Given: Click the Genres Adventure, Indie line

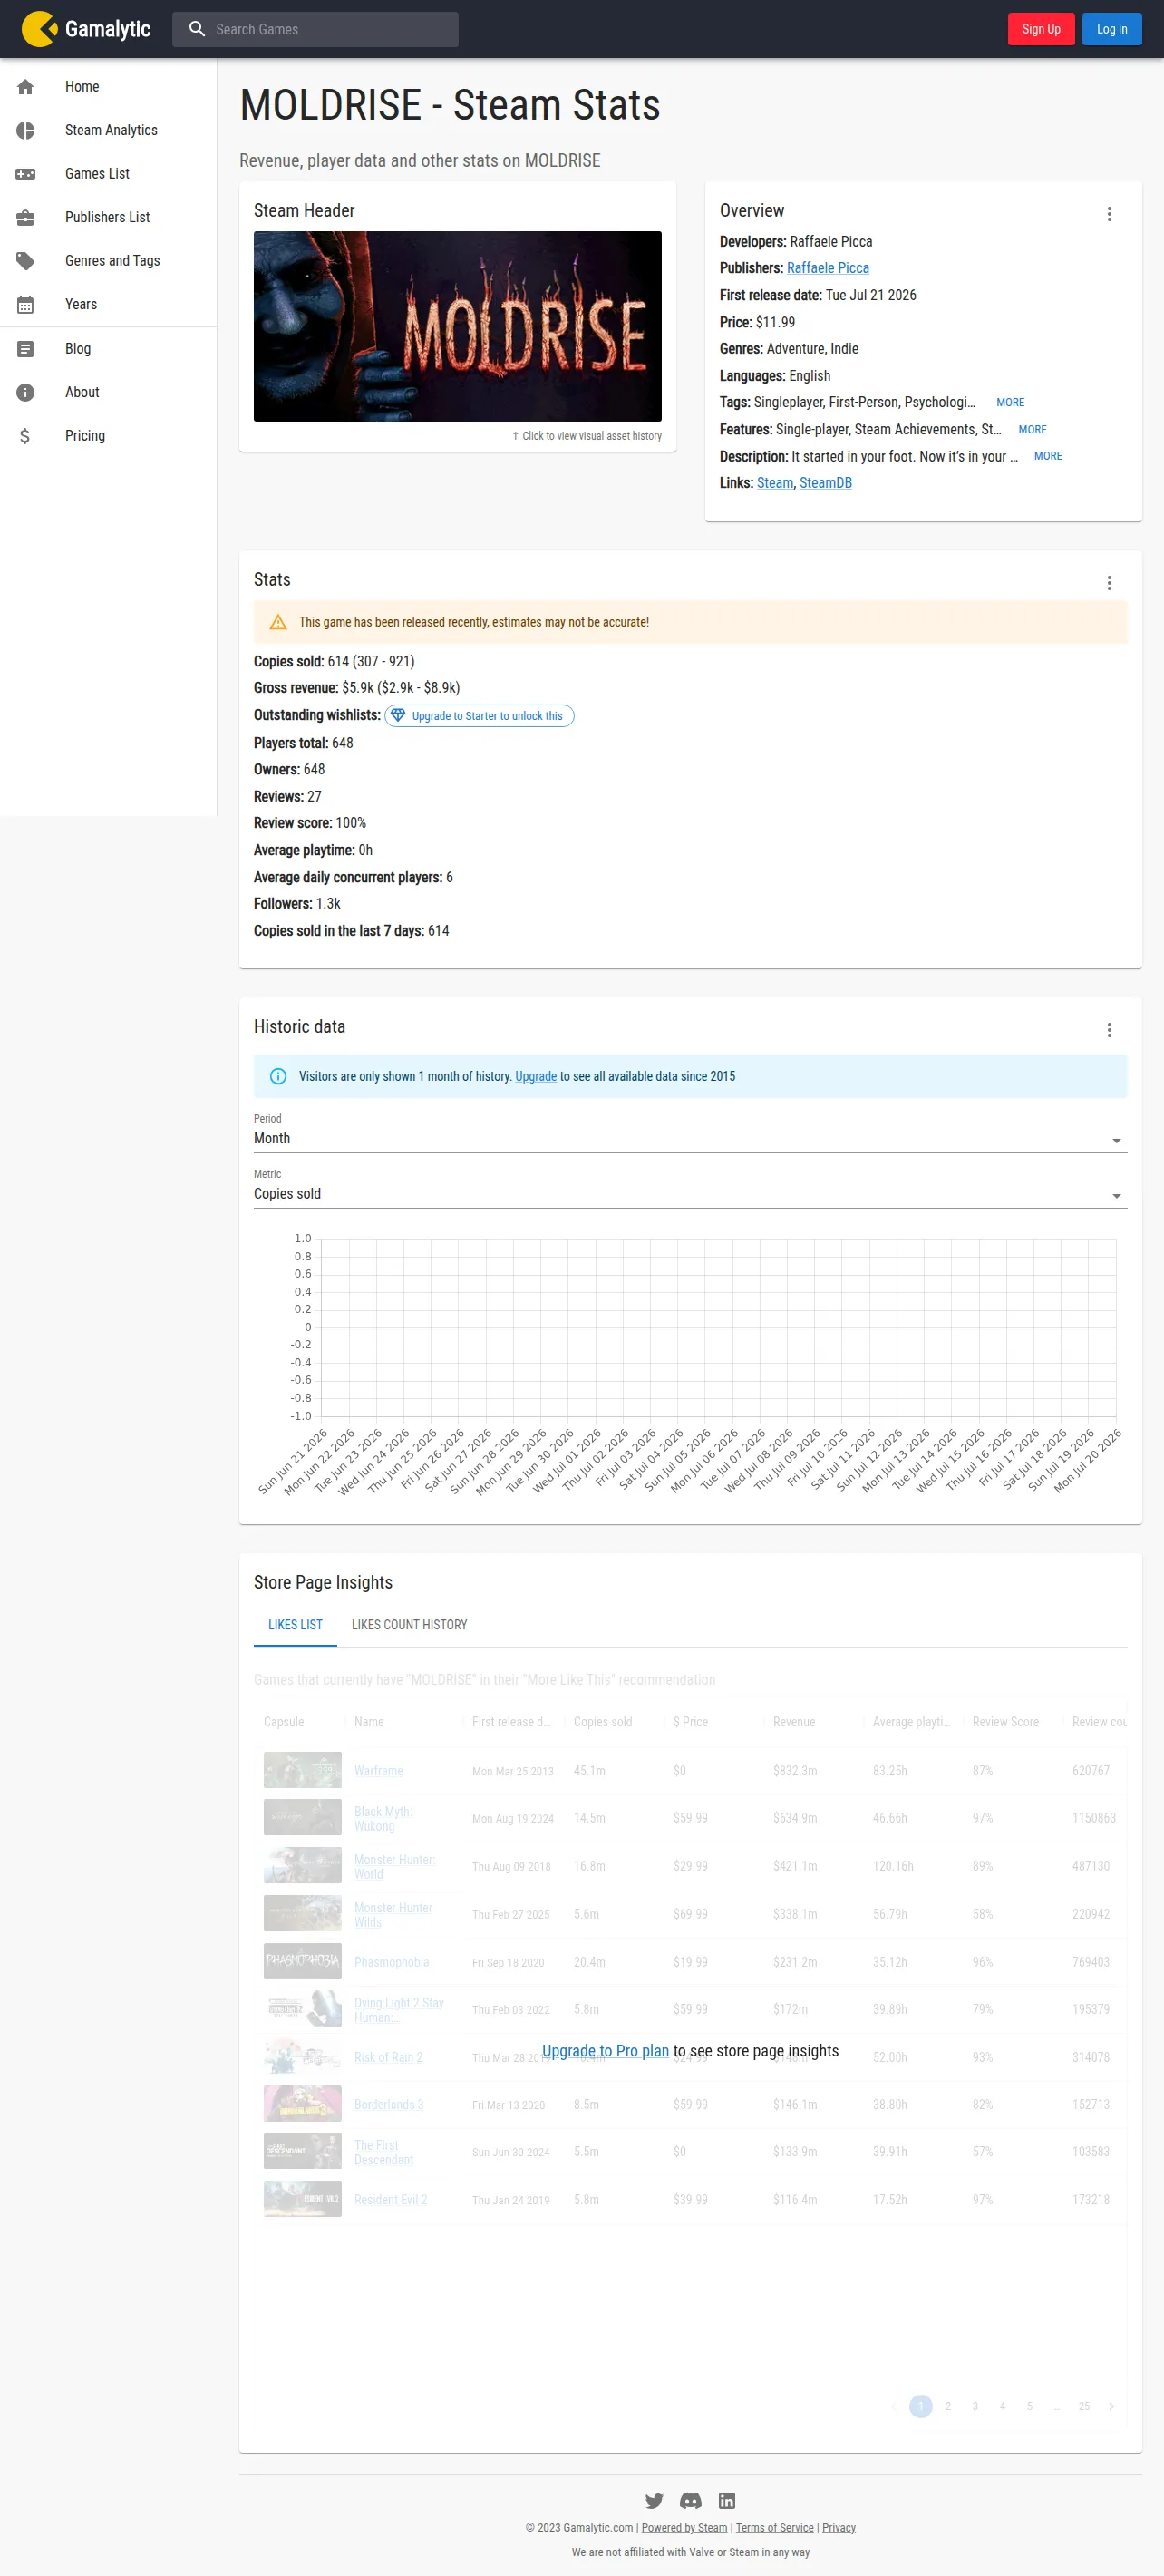Looking at the screenshot, I should pyautogui.click(x=789, y=349).
